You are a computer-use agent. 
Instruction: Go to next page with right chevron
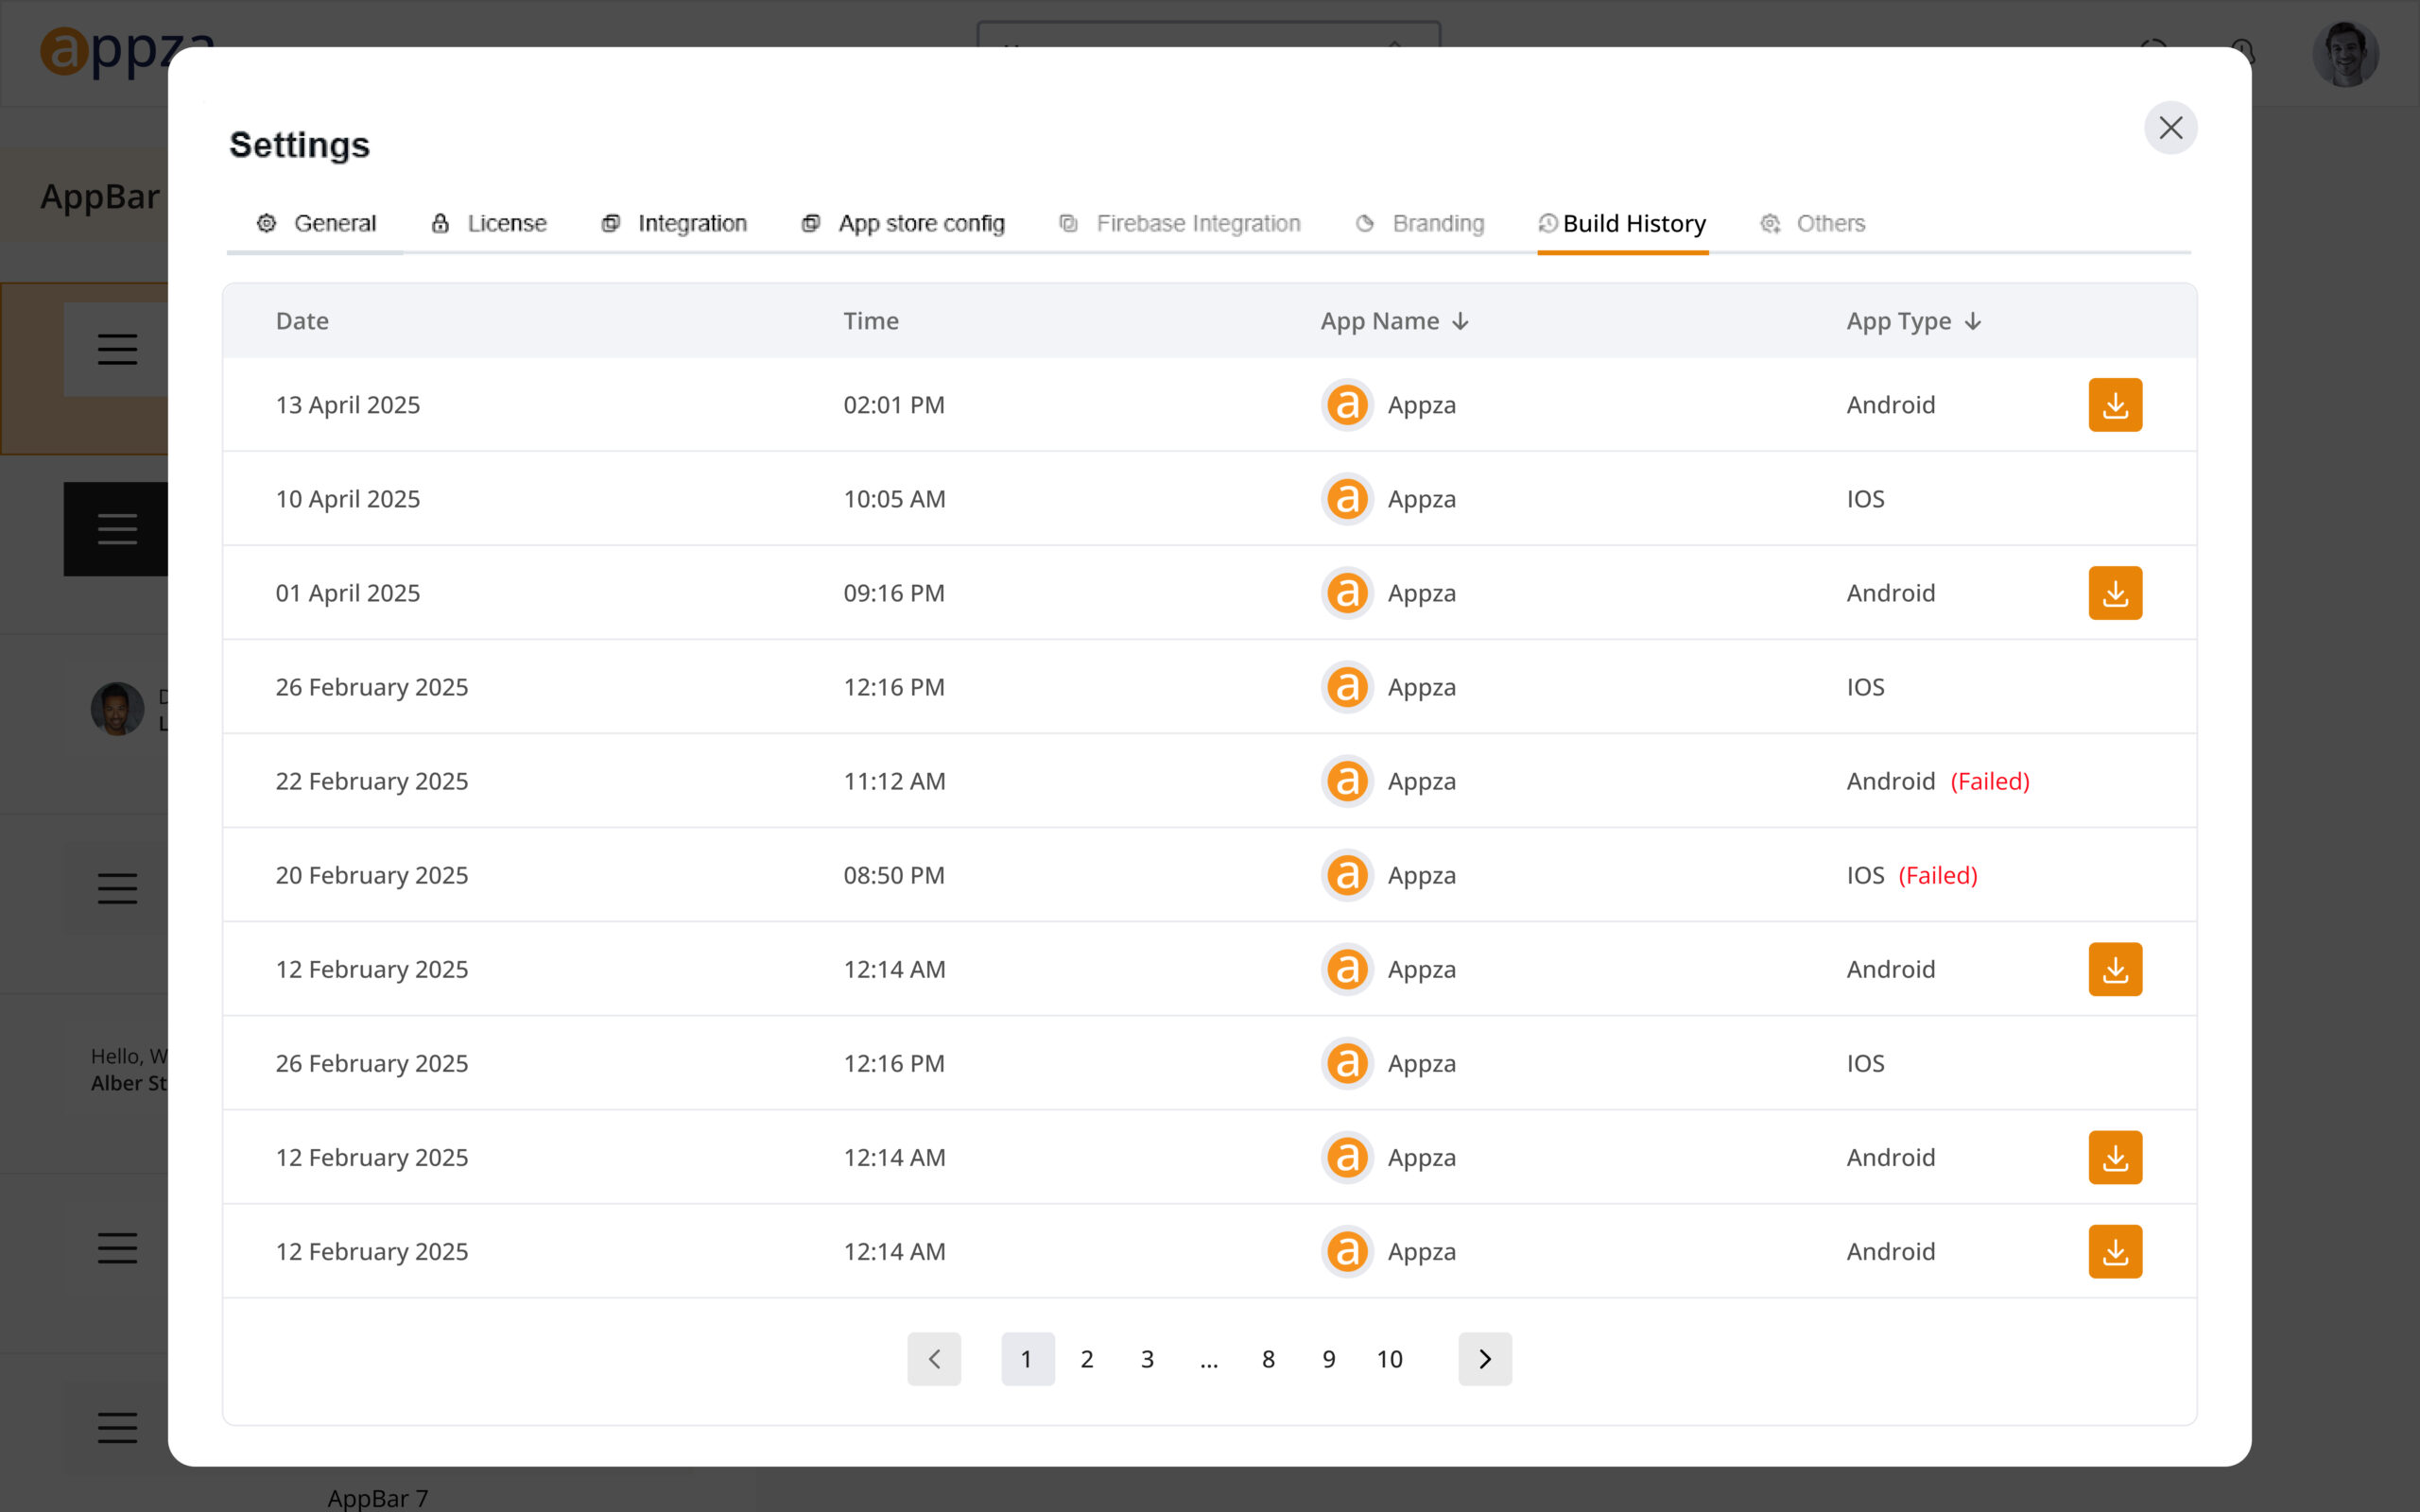tap(1484, 1359)
